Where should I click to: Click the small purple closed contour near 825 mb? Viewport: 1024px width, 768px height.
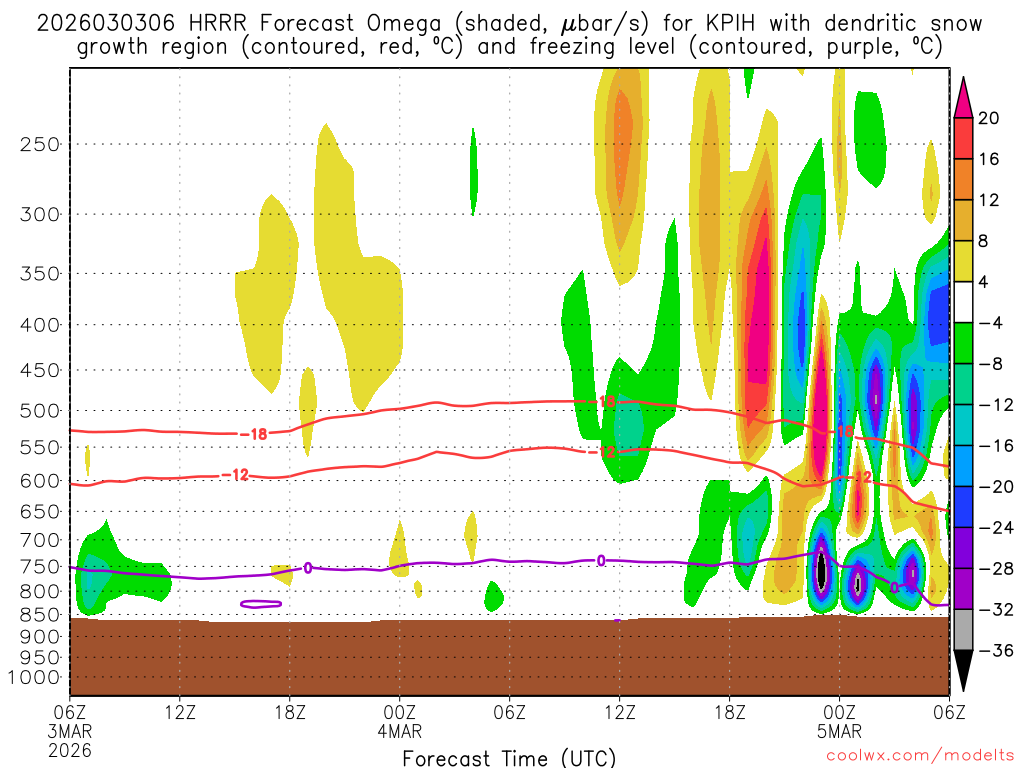coord(261,604)
